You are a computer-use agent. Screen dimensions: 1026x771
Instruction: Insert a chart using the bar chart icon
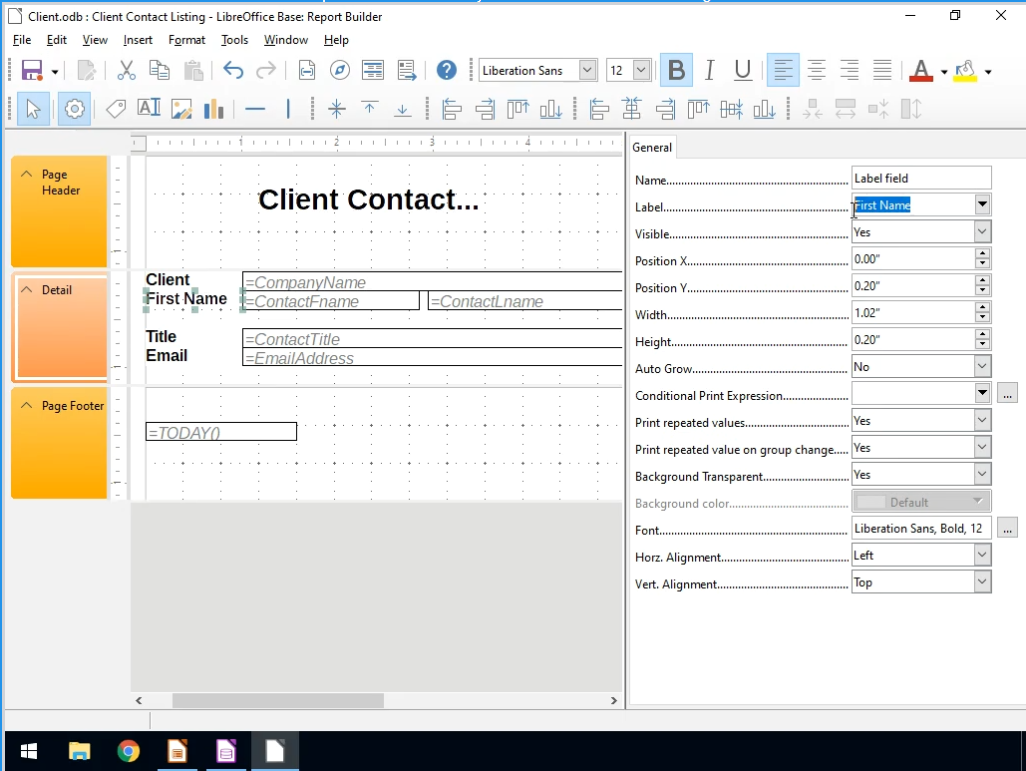213,109
